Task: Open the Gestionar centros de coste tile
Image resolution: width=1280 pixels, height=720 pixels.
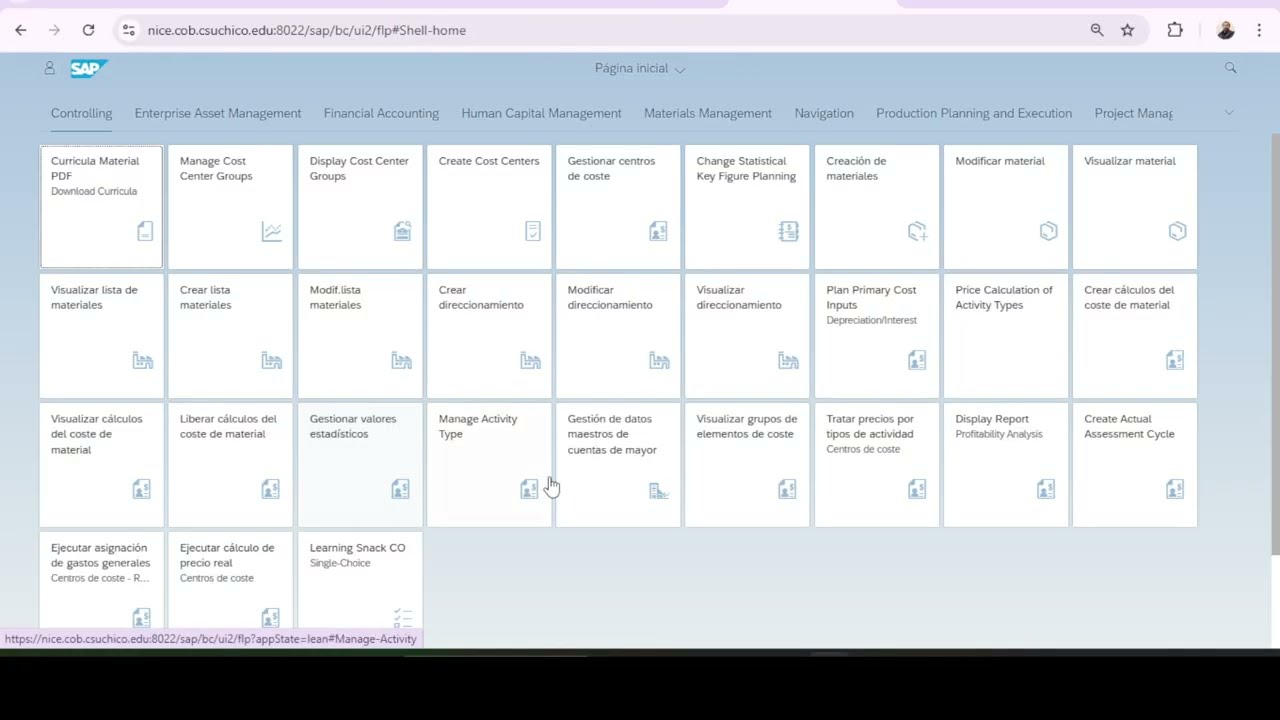Action: [618, 207]
